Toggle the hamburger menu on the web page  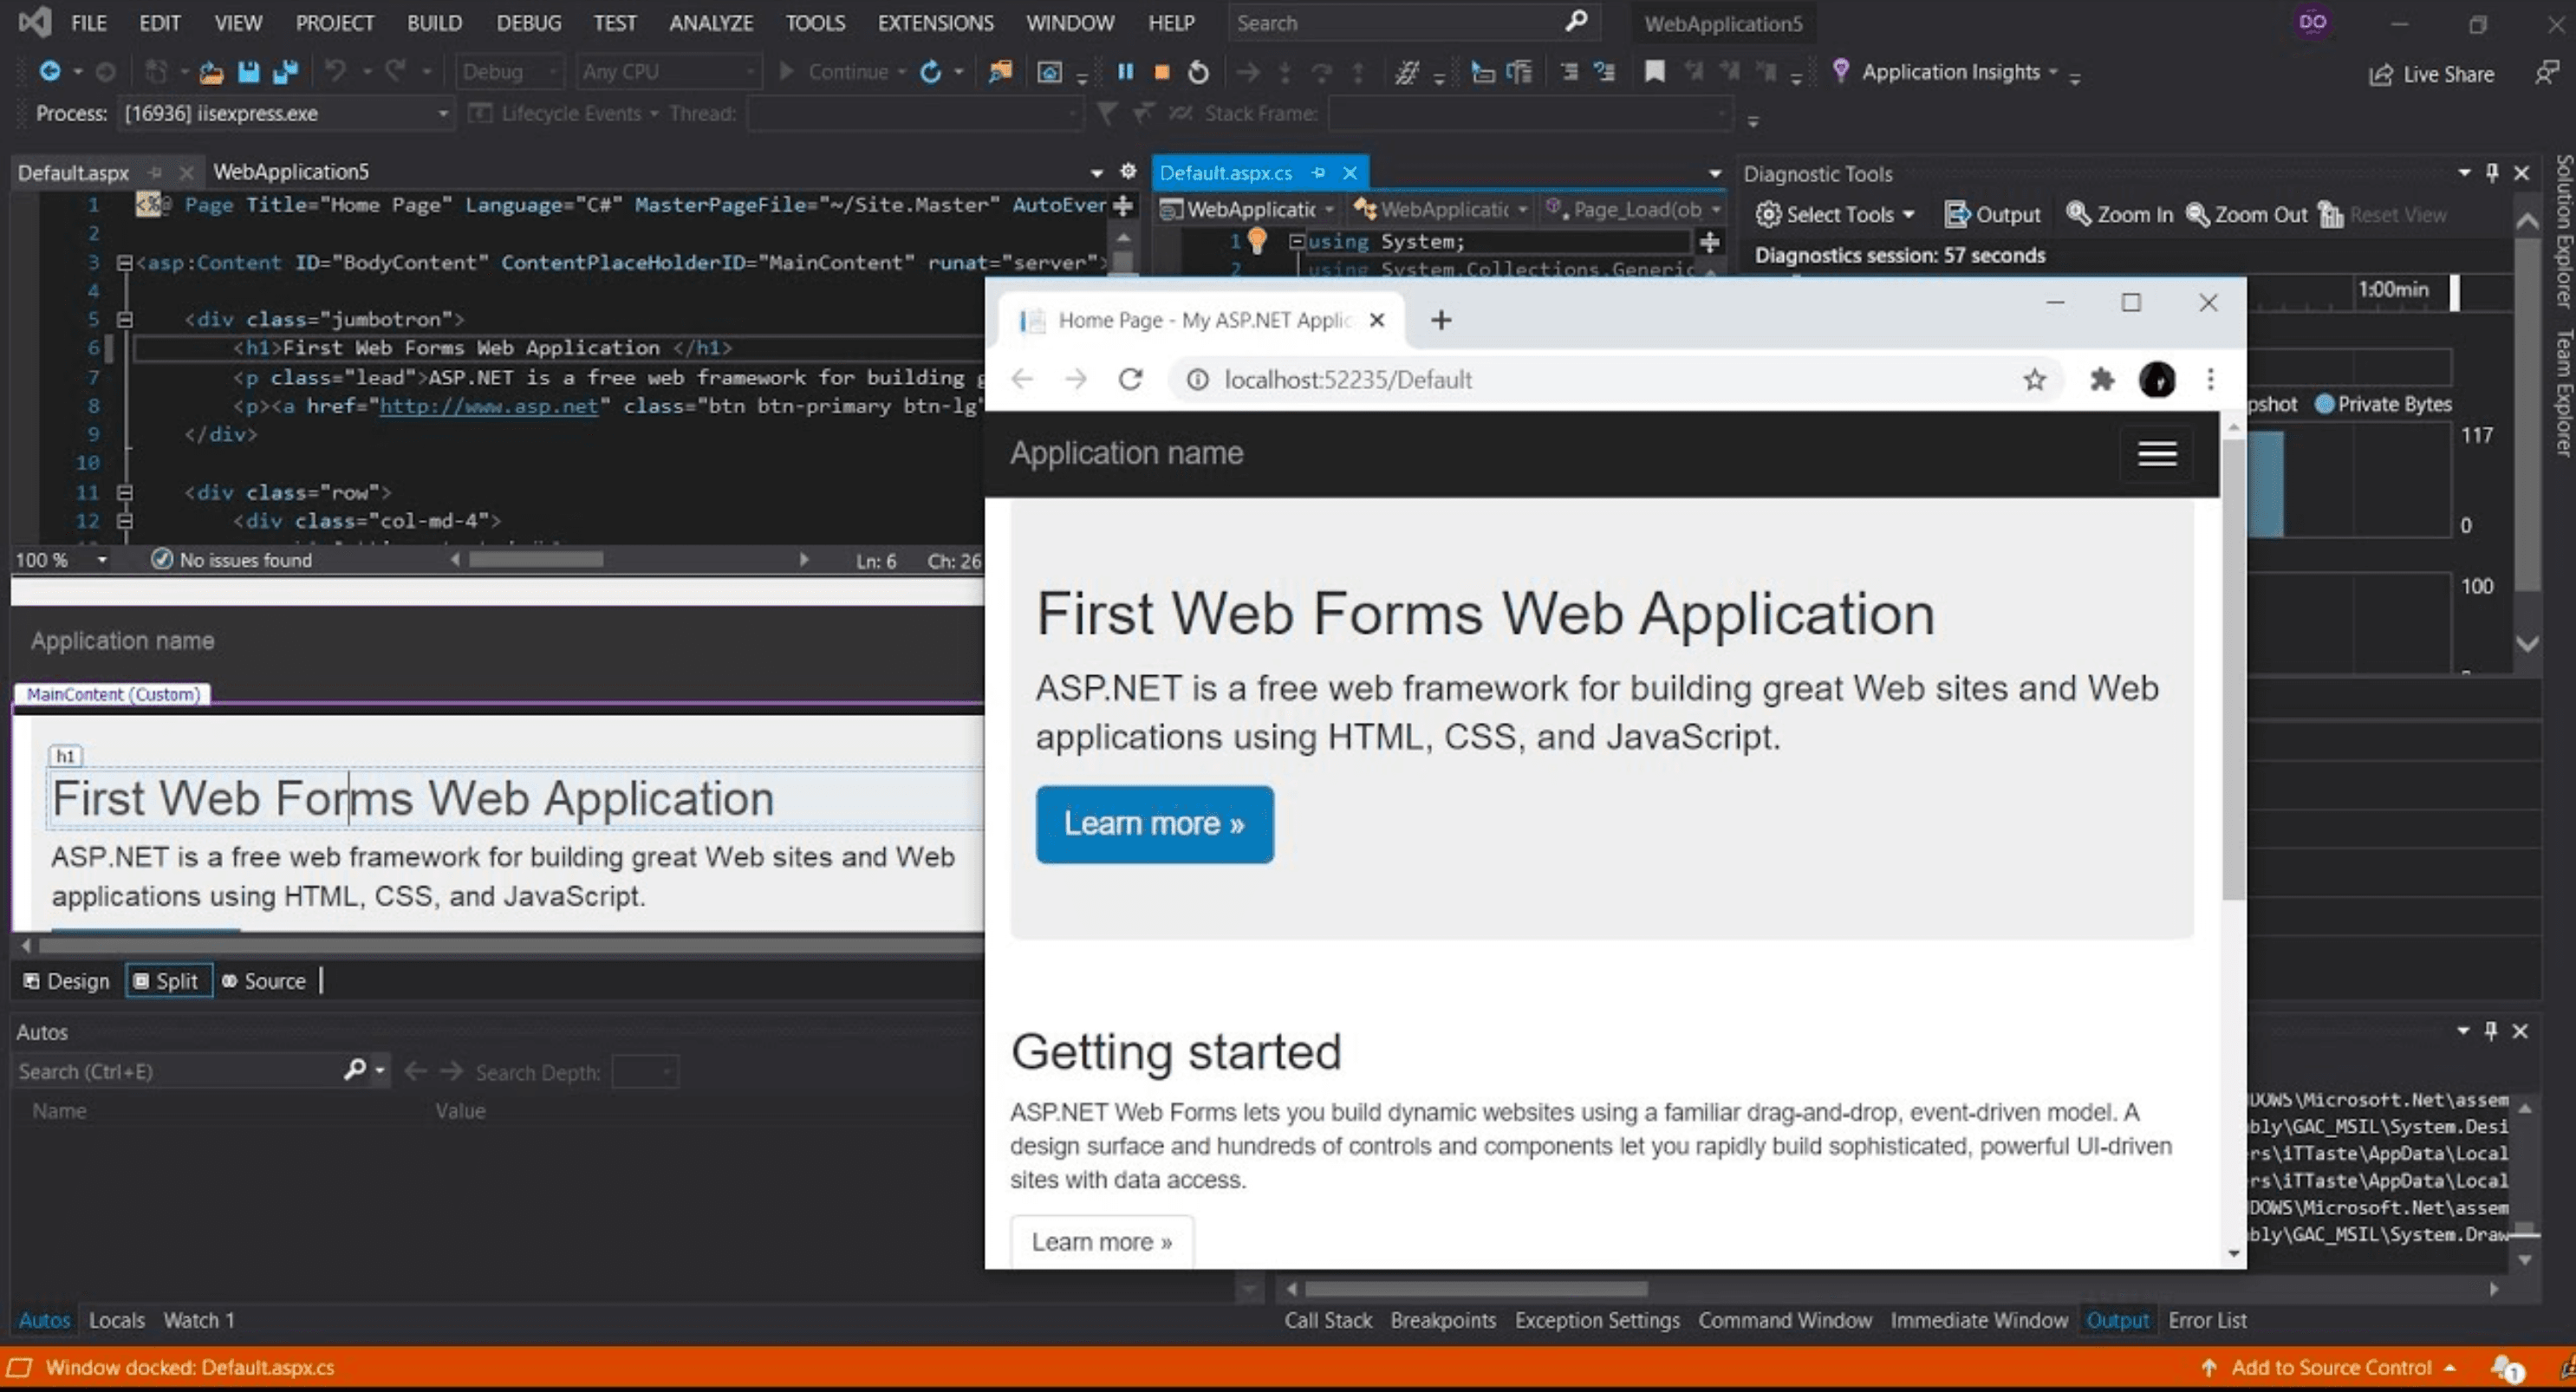coord(2157,454)
